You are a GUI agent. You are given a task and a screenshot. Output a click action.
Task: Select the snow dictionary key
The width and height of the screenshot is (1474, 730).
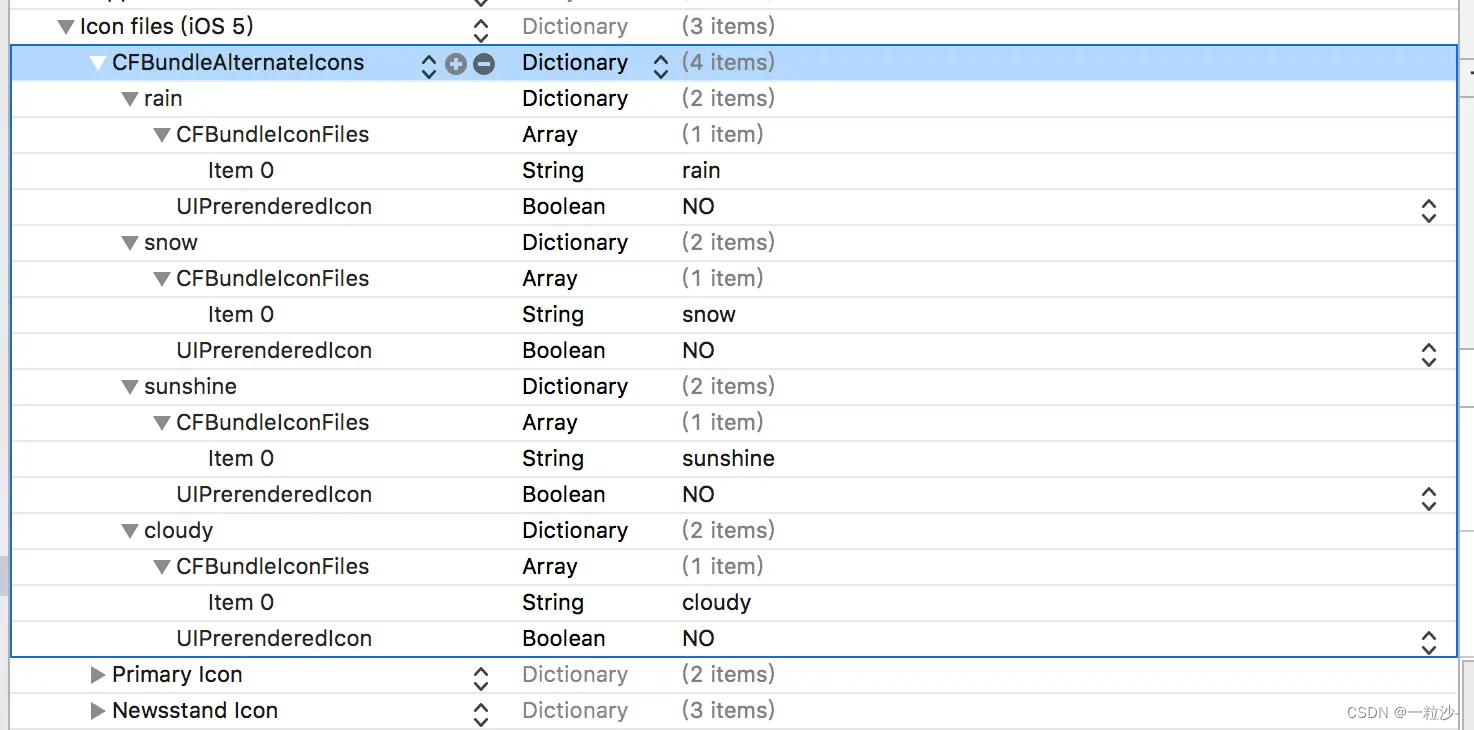(x=171, y=243)
